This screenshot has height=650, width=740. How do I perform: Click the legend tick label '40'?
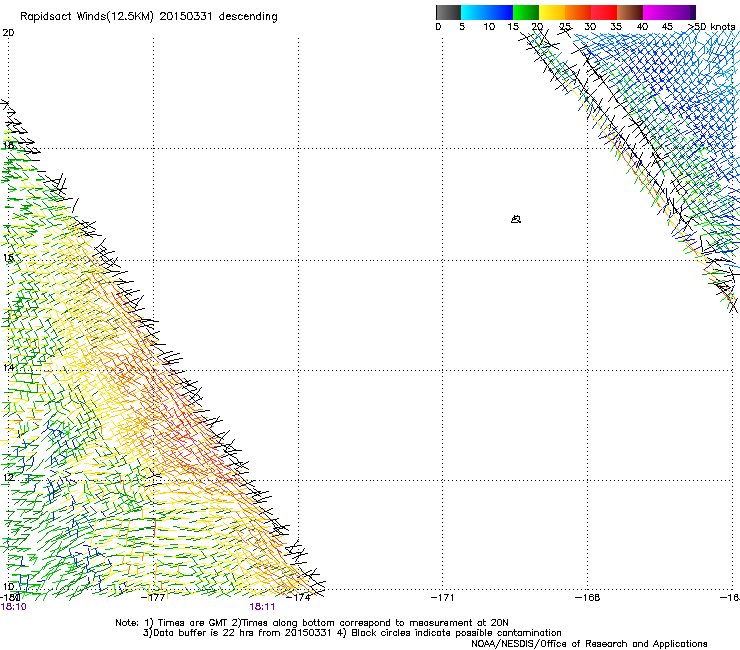point(642,26)
